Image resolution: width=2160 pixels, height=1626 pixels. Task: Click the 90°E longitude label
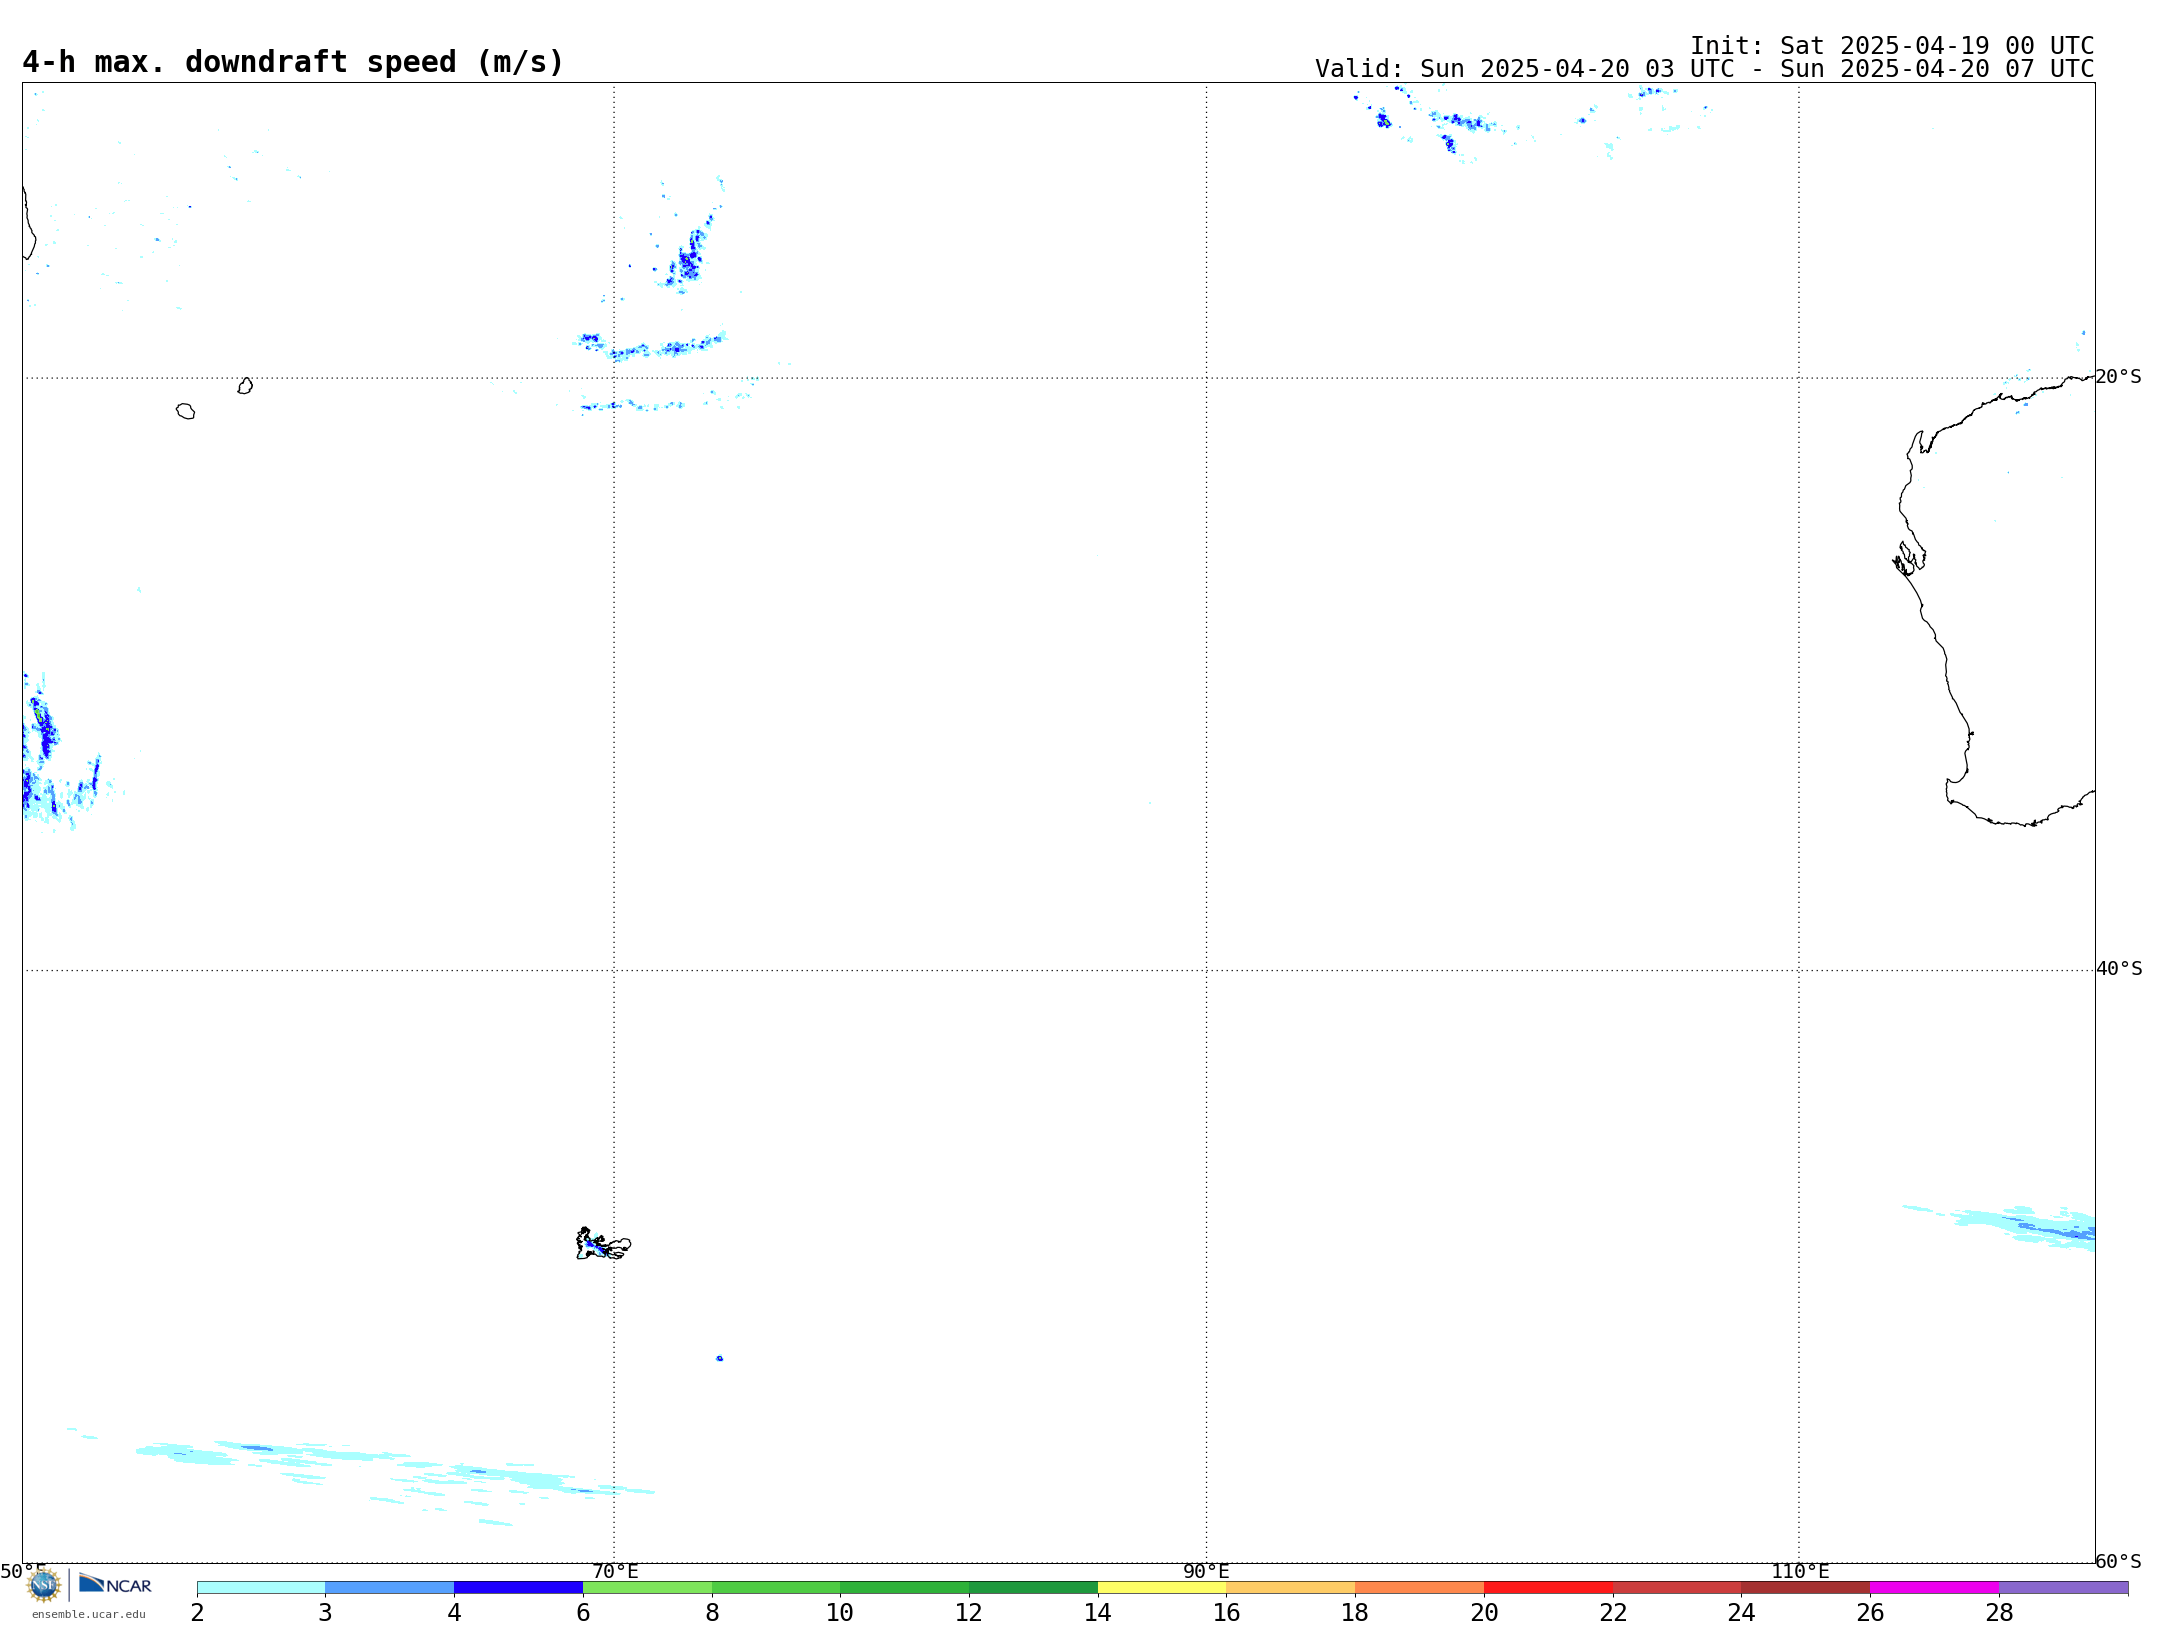click(x=1206, y=1571)
